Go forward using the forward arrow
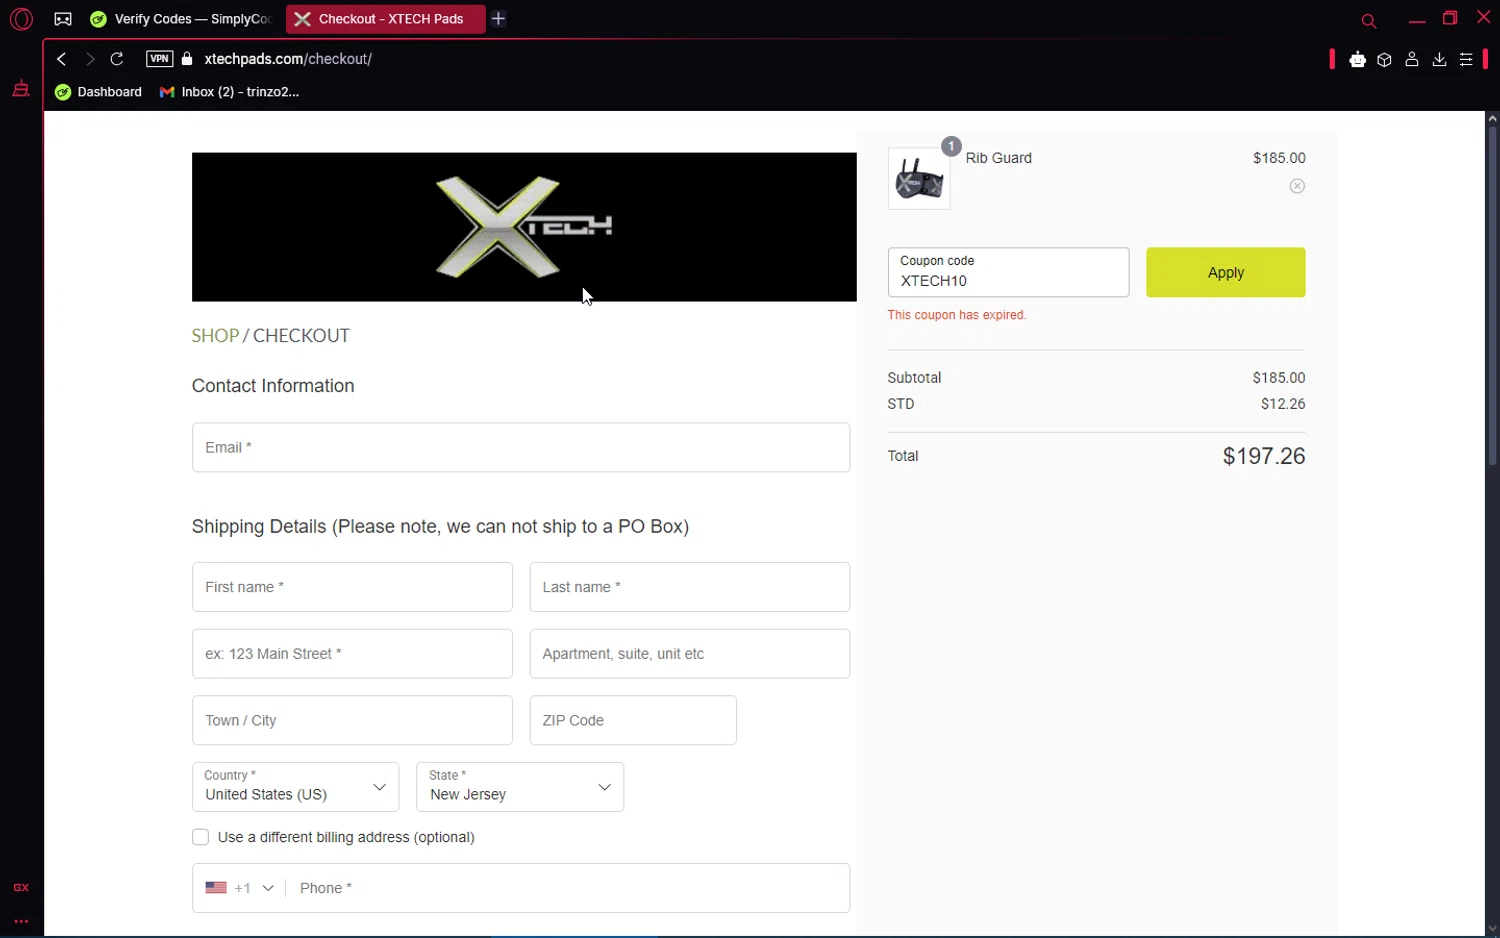This screenshot has height=938, width=1500. 89,59
